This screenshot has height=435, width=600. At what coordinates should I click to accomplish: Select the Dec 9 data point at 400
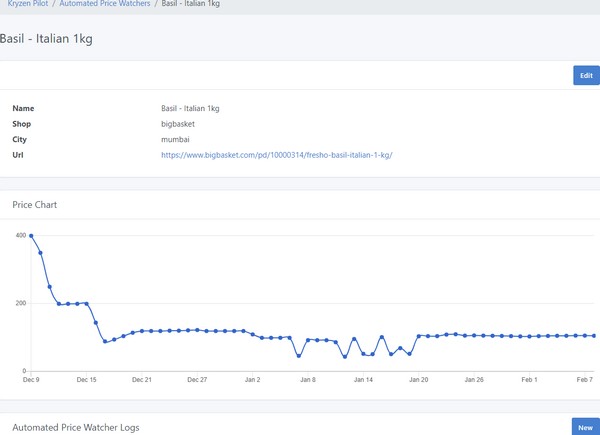(x=31, y=236)
